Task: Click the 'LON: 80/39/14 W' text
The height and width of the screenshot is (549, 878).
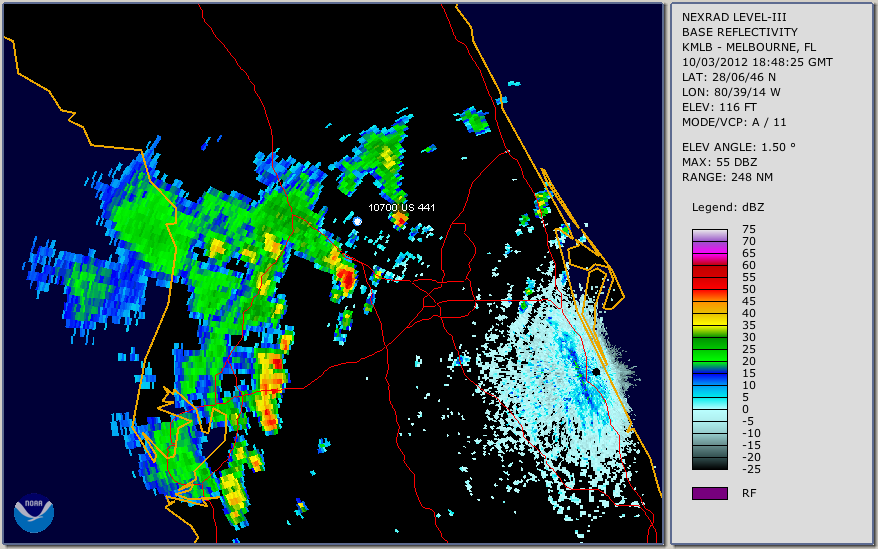Action: point(731,92)
